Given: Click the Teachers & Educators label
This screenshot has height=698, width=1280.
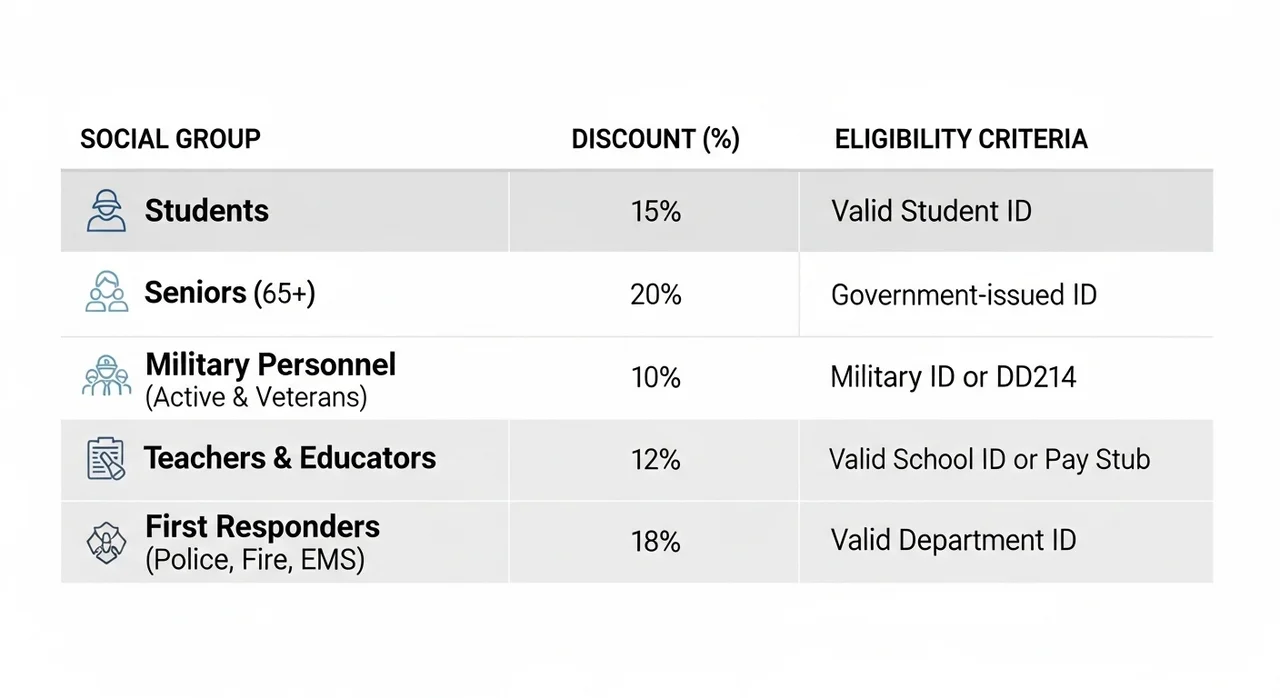Looking at the screenshot, I should tap(290, 458).
